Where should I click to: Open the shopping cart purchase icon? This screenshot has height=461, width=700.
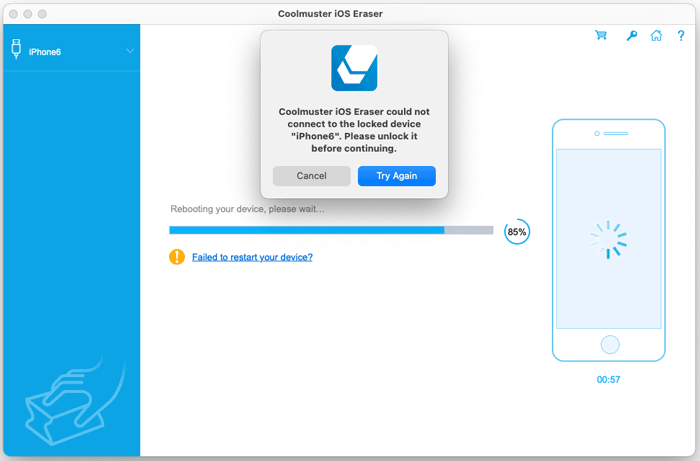point(601,35)
